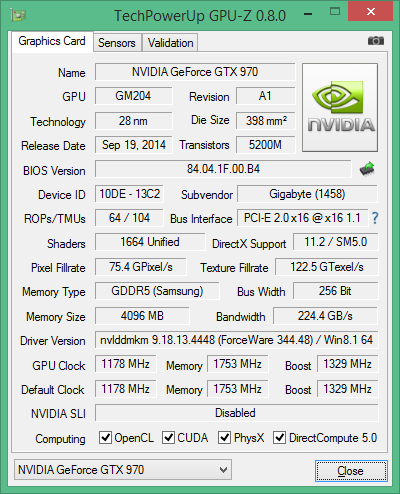Image resolution: width=400 pixels, height=494 pixels.
Task: Click the 'Computing' label
Action: tap(60, 439)
